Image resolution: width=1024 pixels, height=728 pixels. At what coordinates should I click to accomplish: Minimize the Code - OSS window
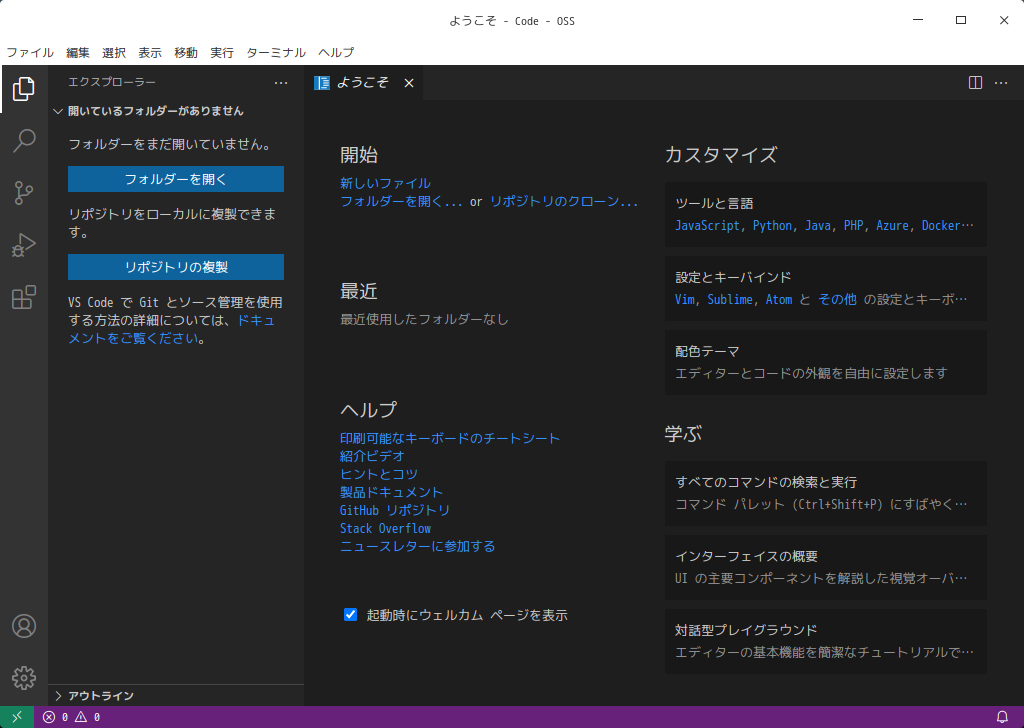pos(918,20)
